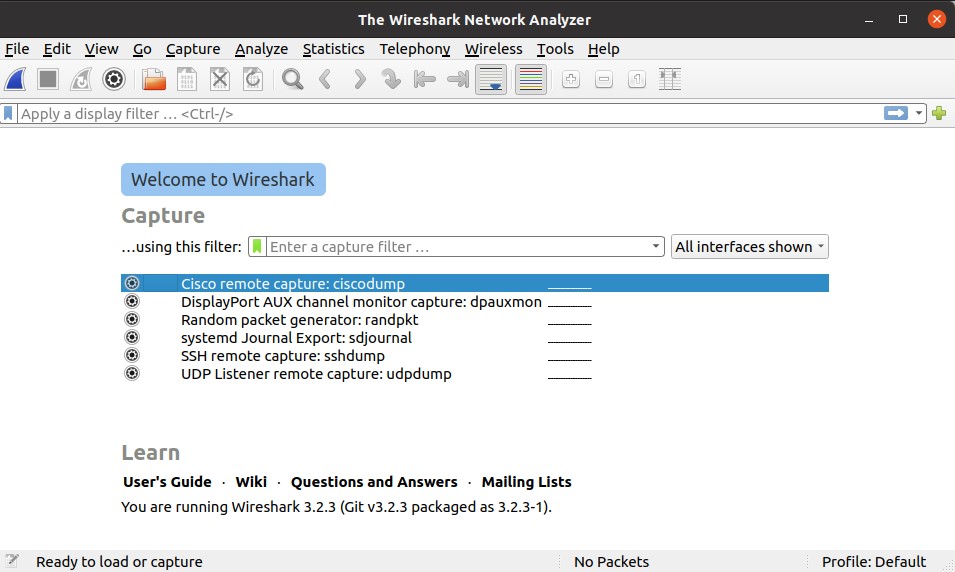Viewport: 955px width, 572px height.
Task: Select Cisco remote capture: ciscodump interface
Action: click(x=475, y=283)
